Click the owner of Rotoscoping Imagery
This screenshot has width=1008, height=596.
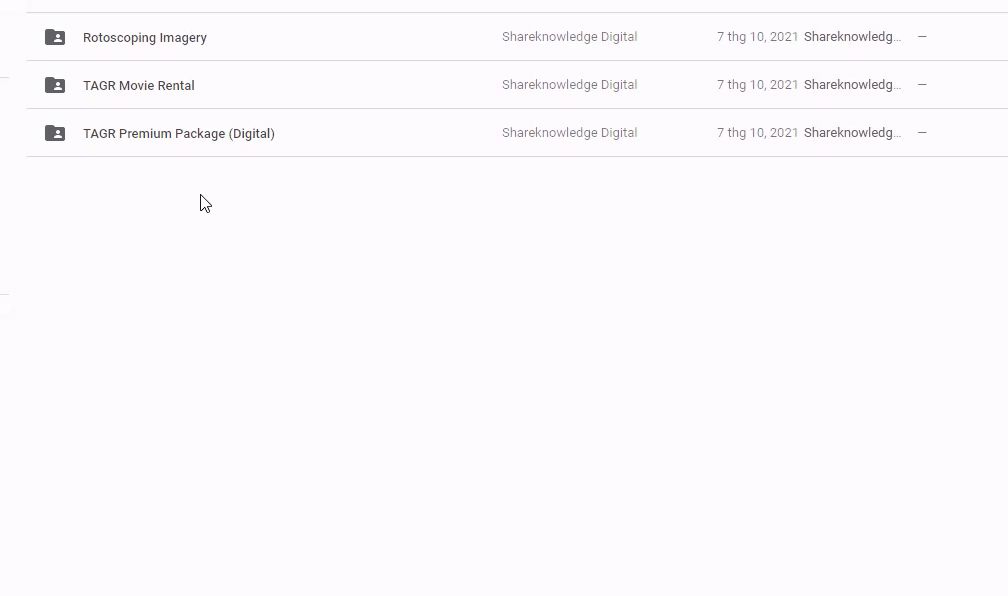click(x=569, y=37)
